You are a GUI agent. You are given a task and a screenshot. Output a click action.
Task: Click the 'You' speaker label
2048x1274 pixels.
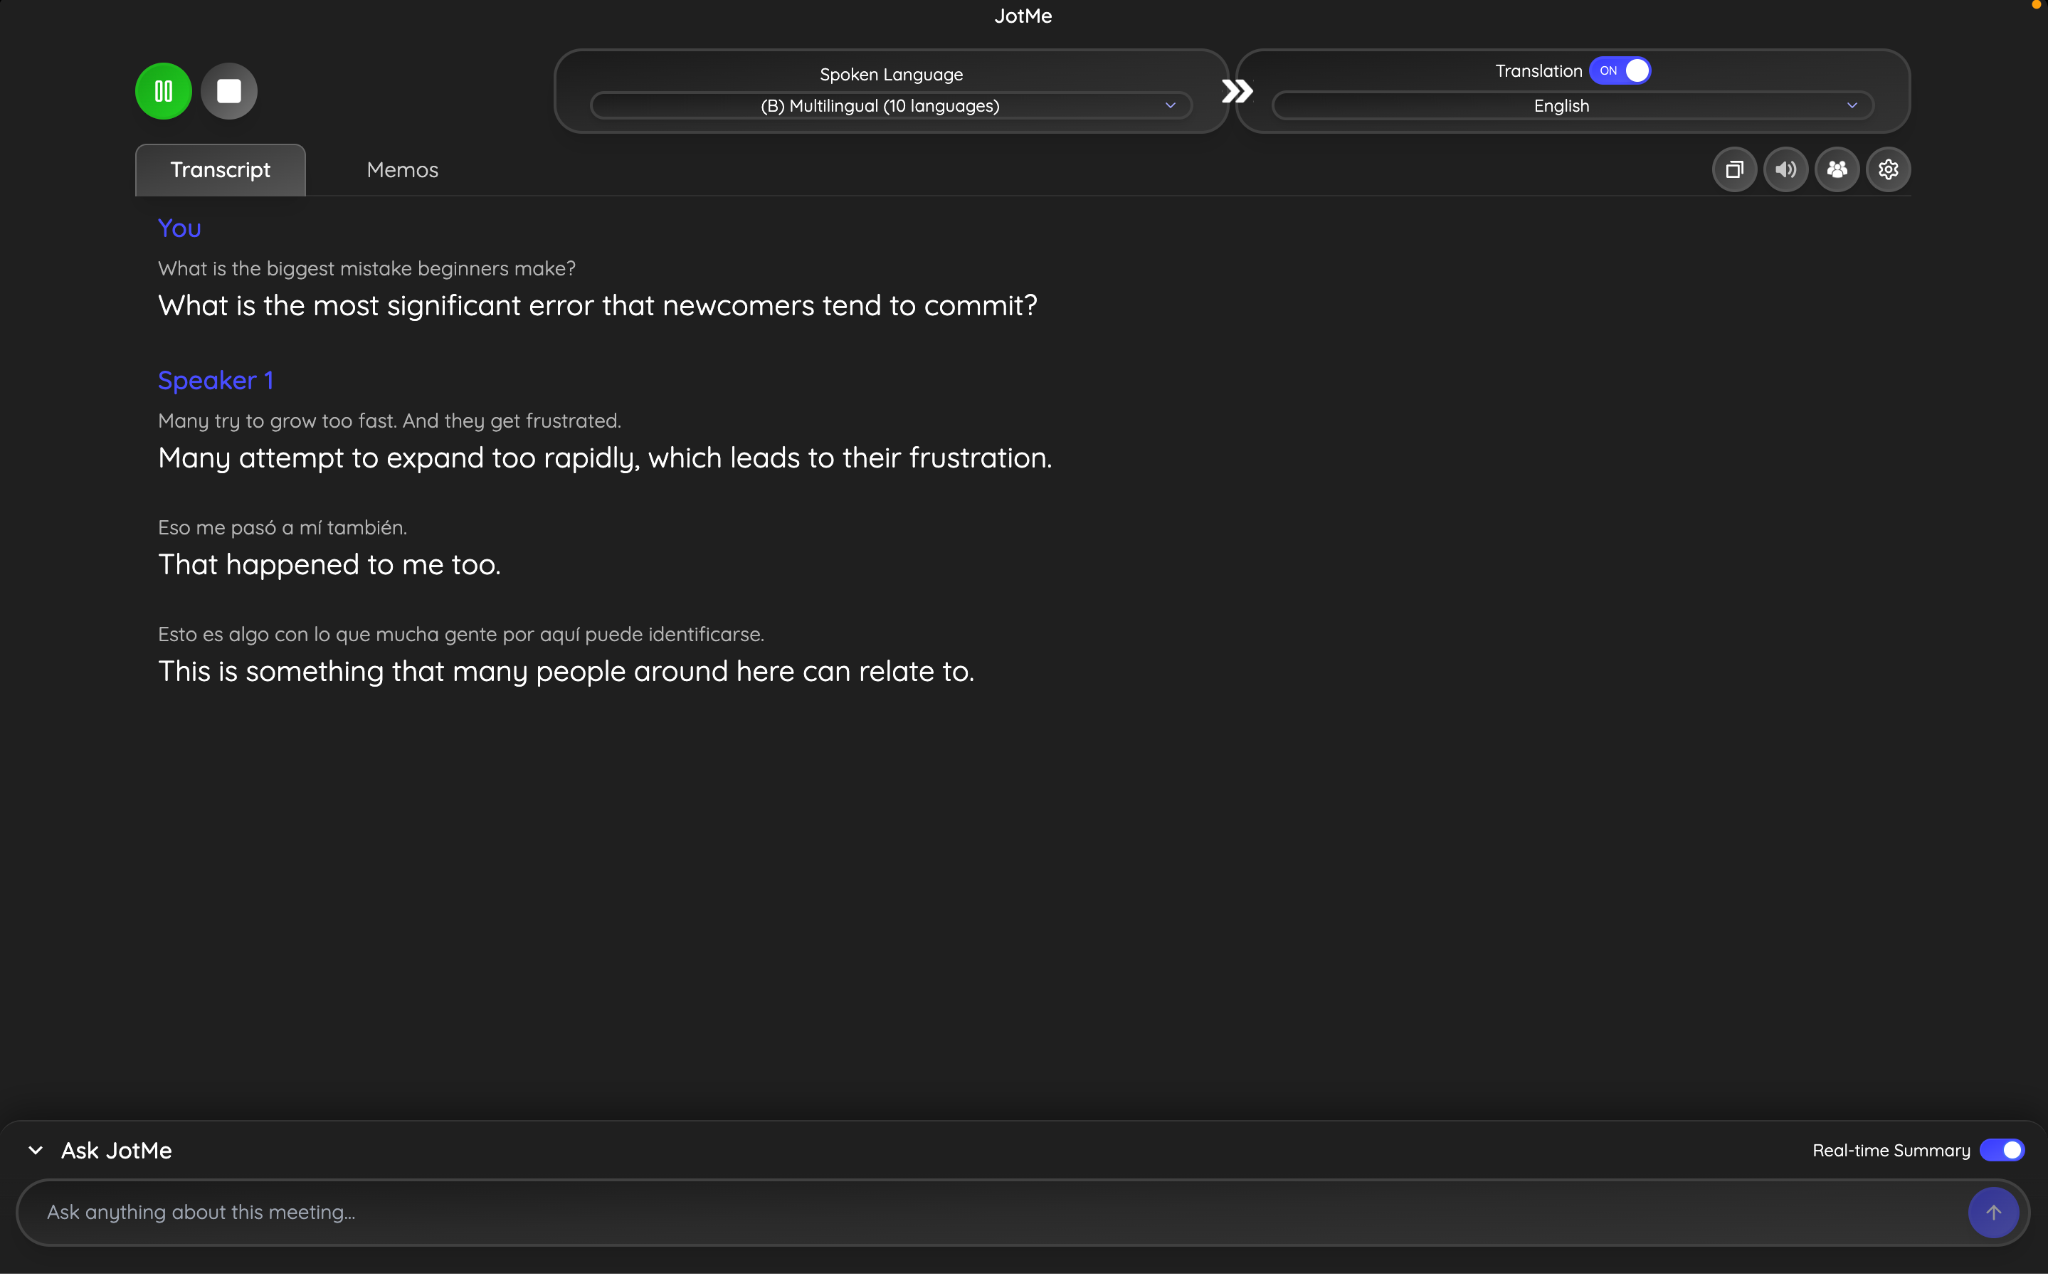point(179,228)
